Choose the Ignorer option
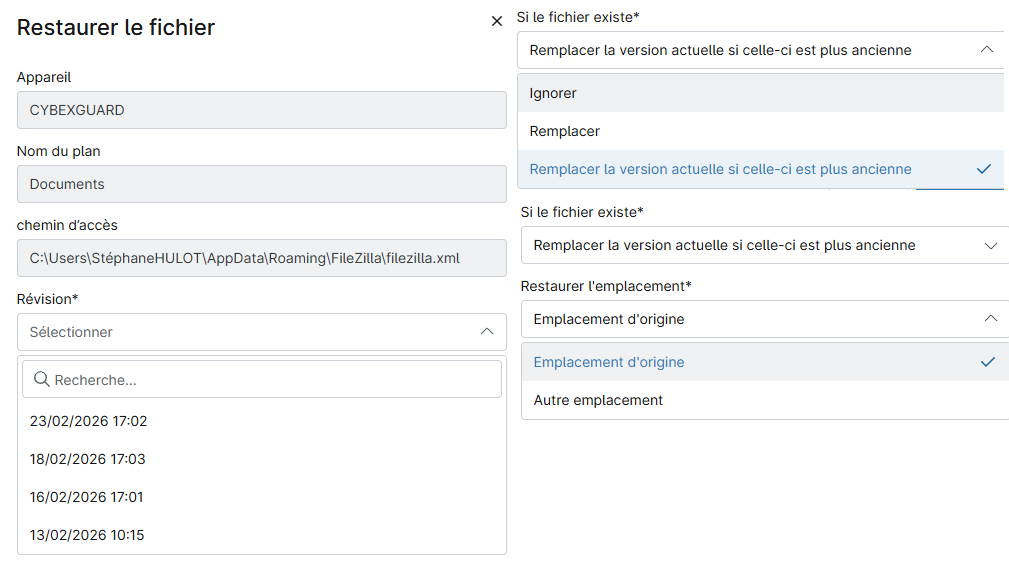 [553, 93]
